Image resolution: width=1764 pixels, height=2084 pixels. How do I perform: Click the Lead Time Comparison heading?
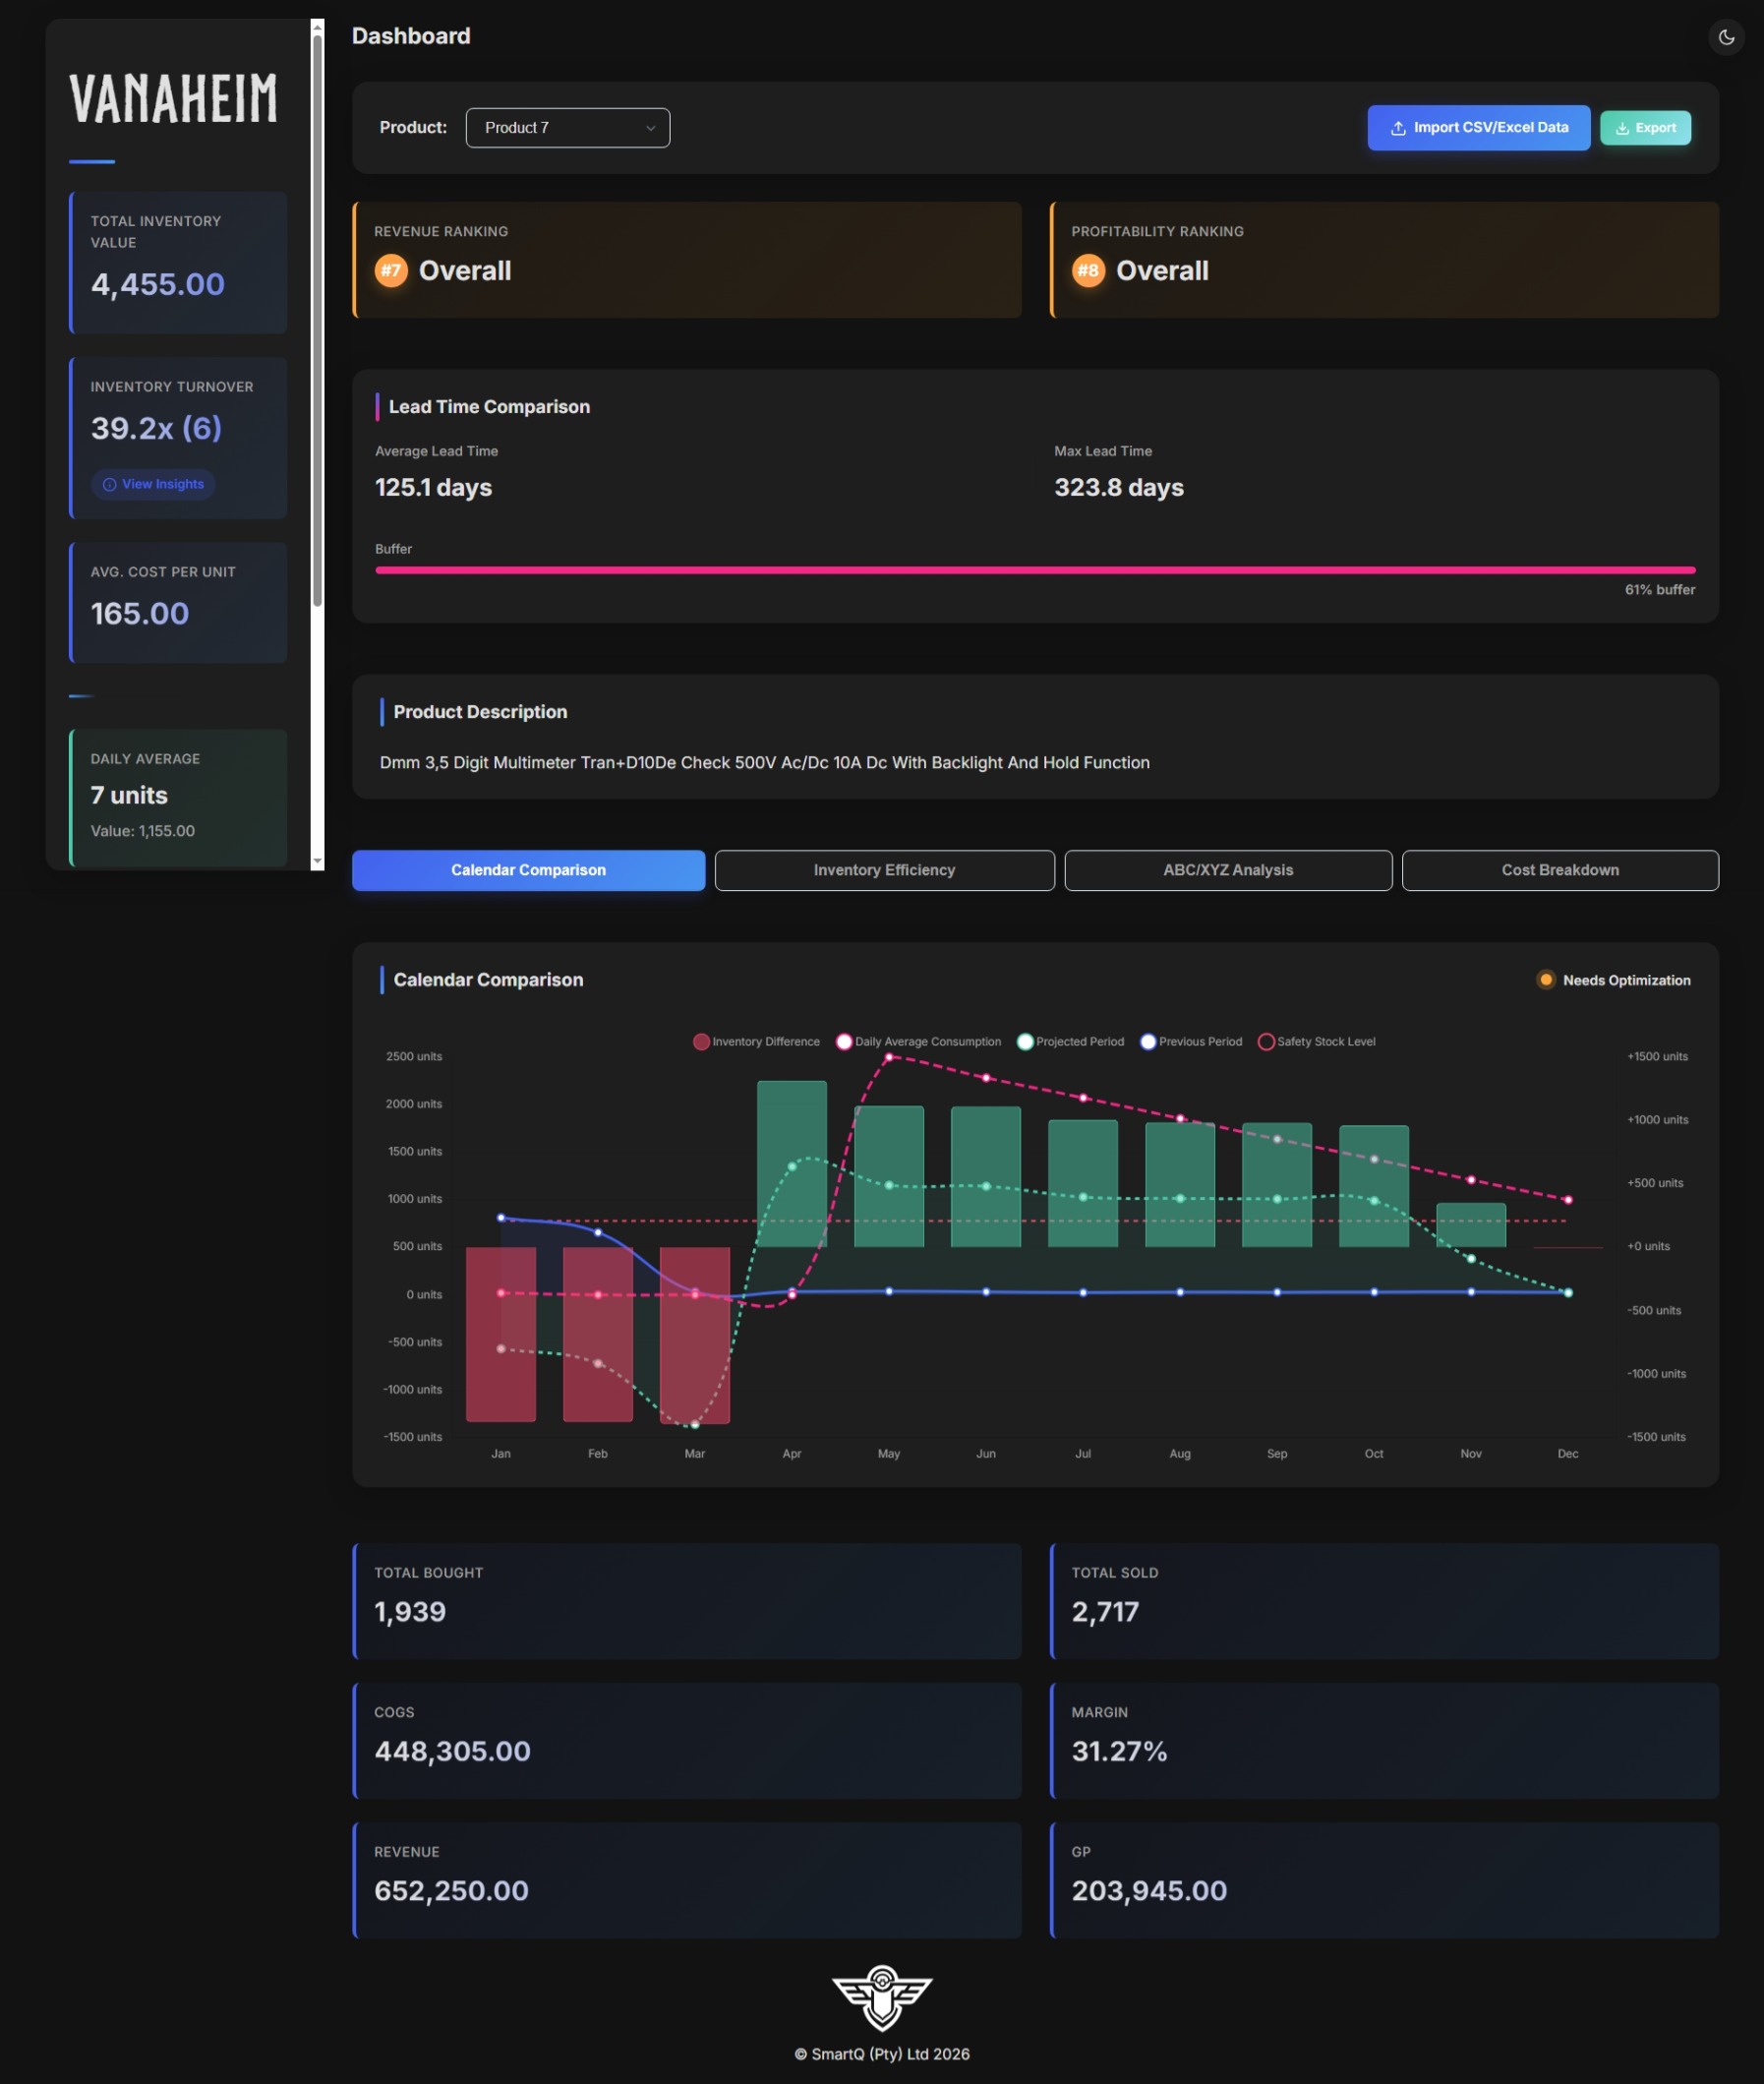click(489, 407)
